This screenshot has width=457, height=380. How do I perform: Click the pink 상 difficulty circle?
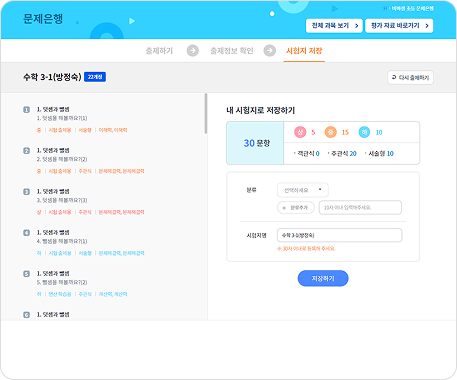(x=300, y=132)
